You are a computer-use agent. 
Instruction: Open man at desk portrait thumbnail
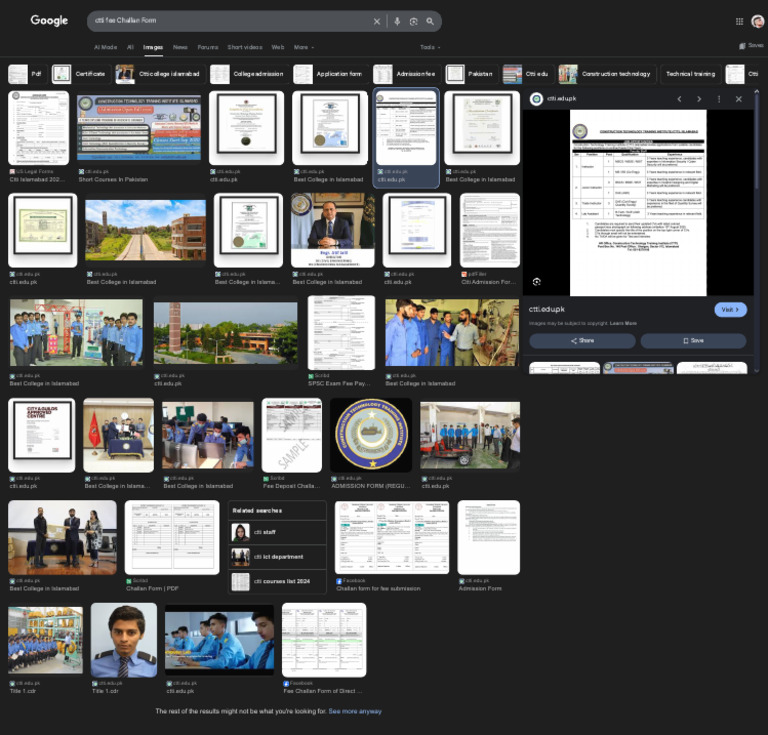tap(333, 230)
